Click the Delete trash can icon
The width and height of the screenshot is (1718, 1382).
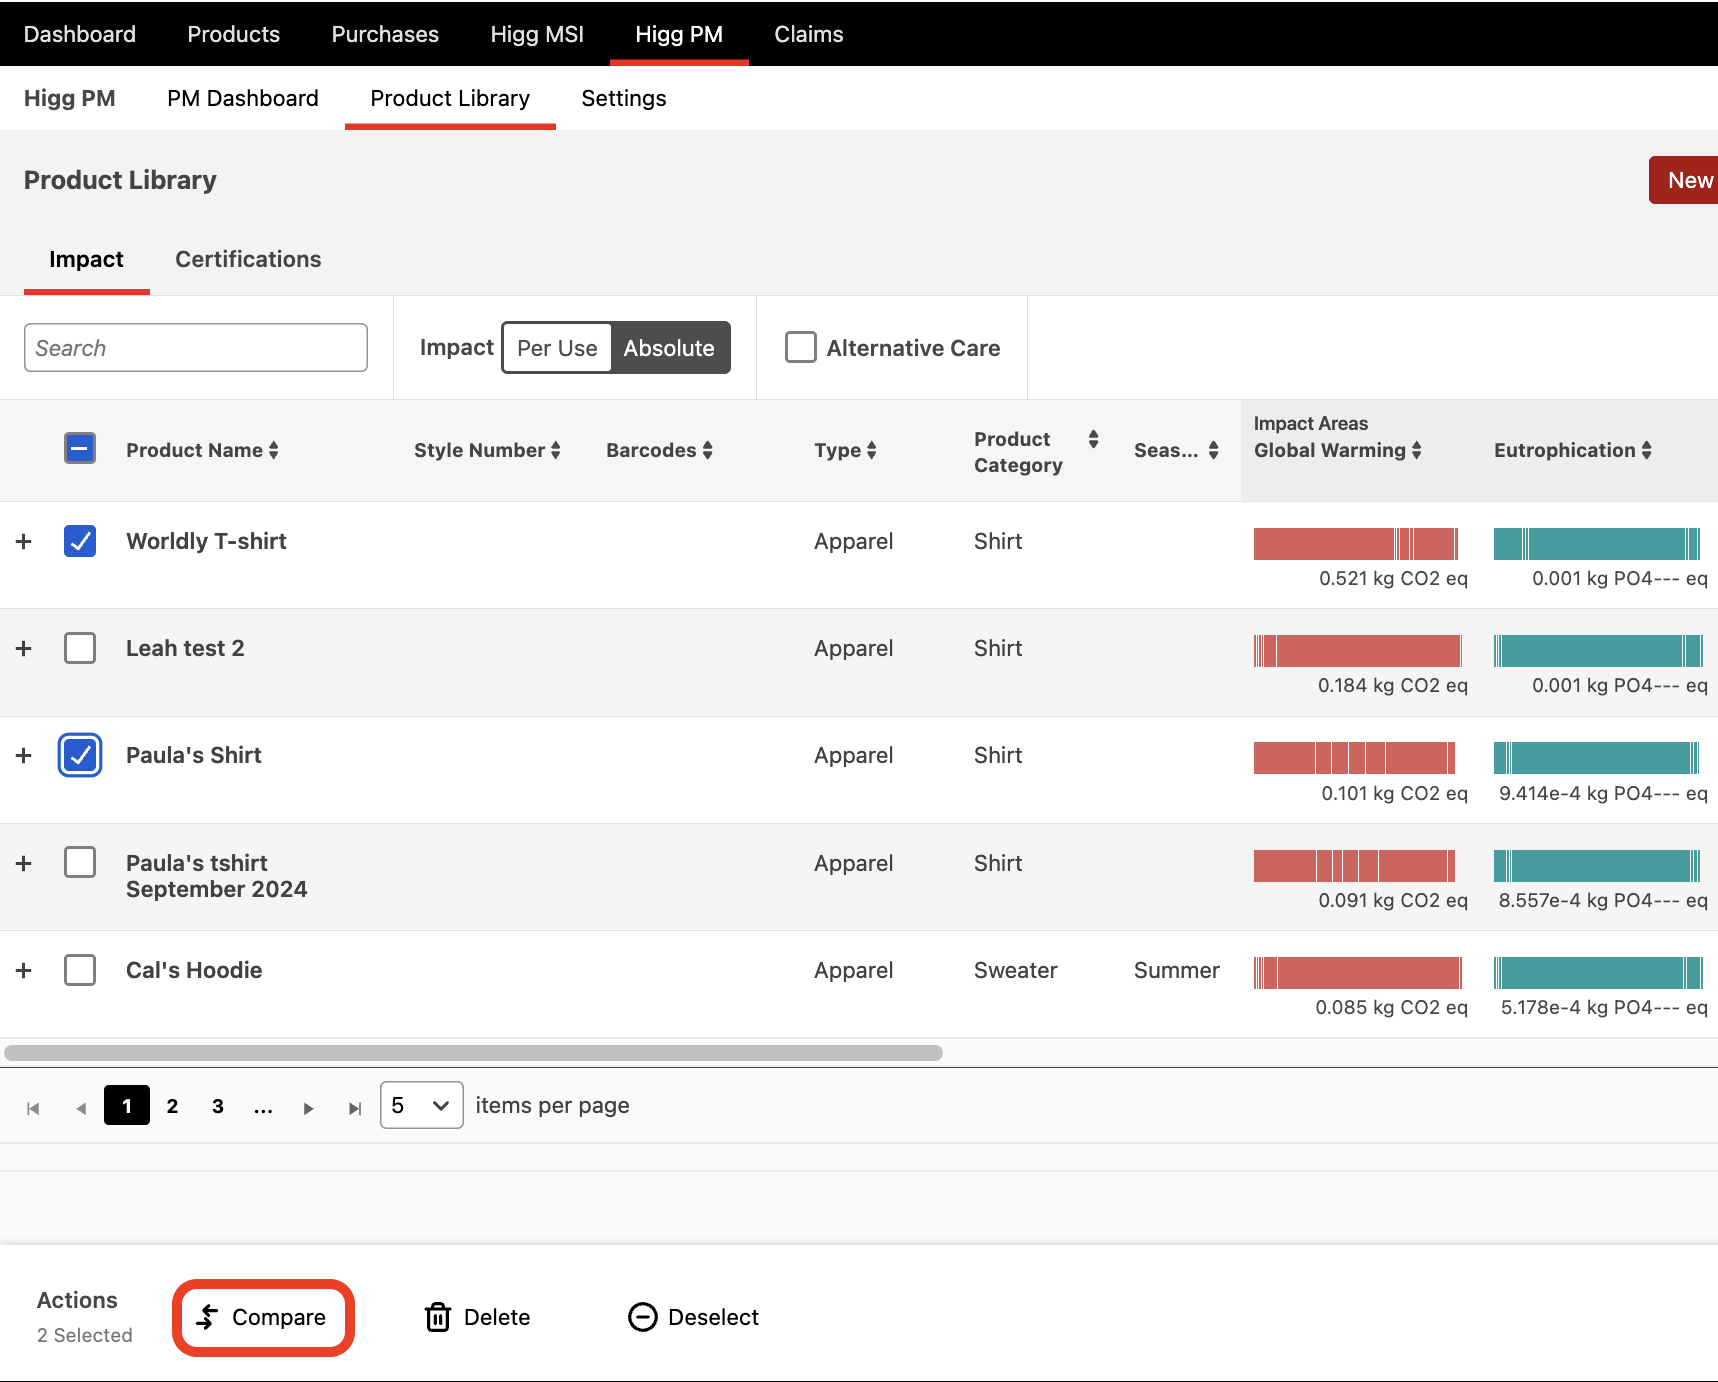click(438, 1317)
